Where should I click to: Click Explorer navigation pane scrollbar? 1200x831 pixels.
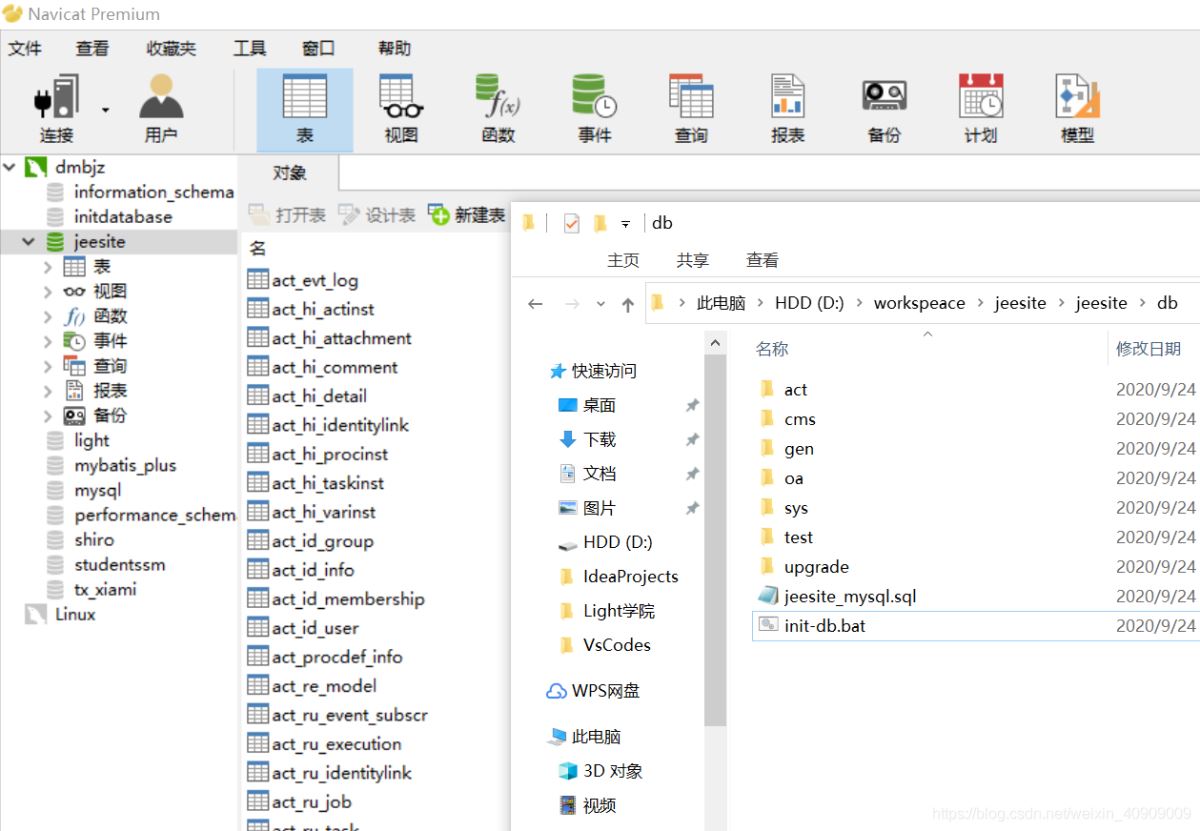[715, 540]
